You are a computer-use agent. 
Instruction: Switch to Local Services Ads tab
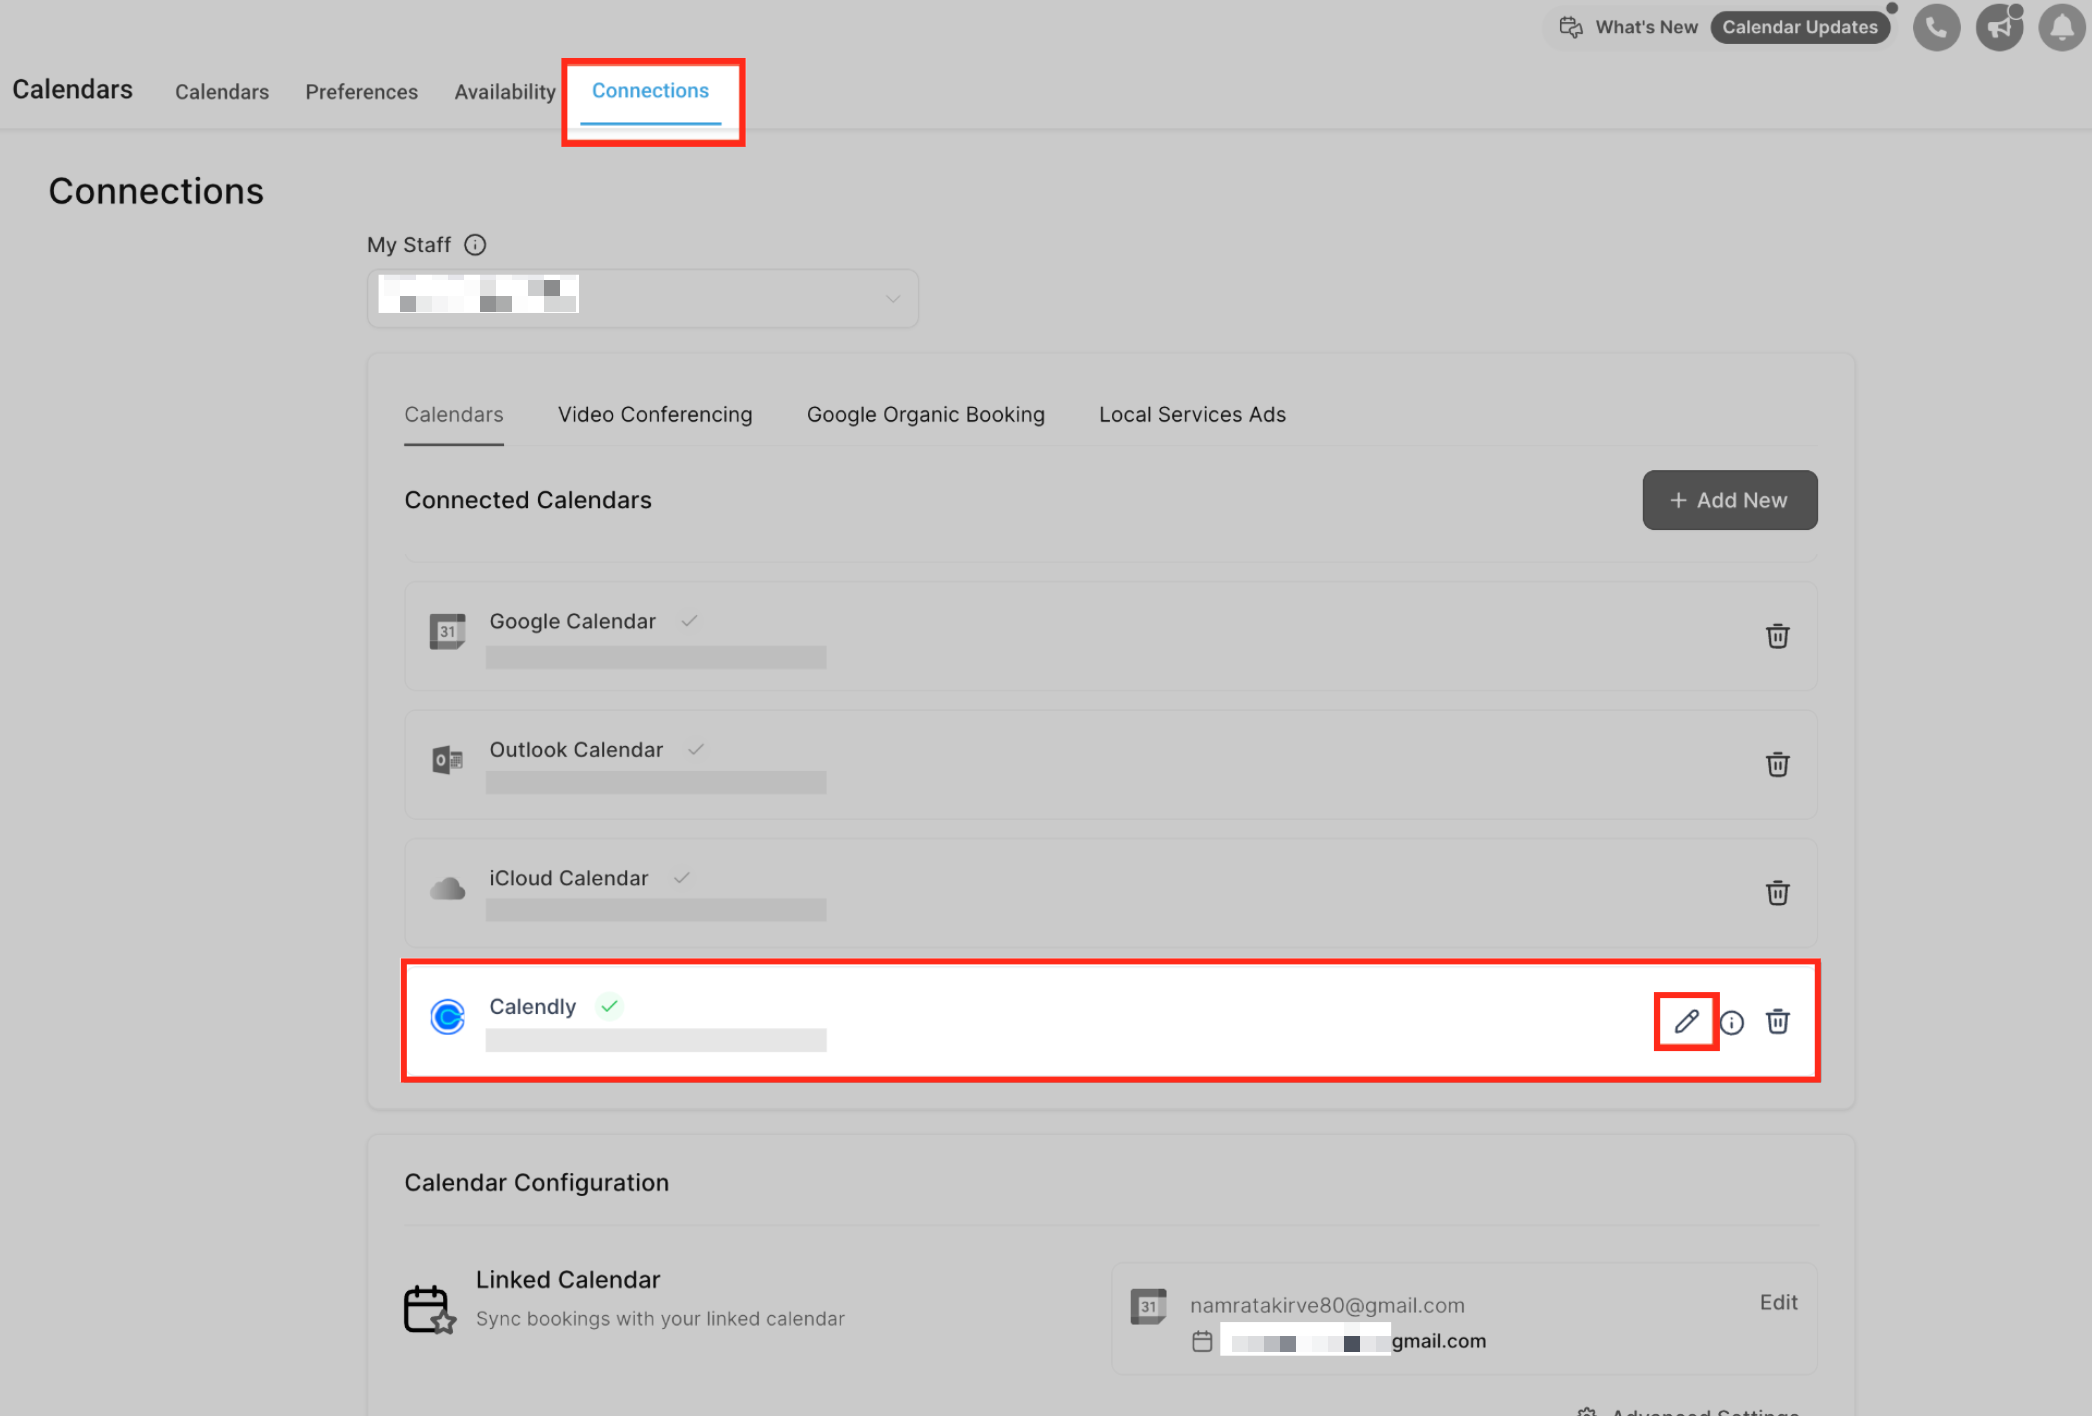coord(1192,415)
